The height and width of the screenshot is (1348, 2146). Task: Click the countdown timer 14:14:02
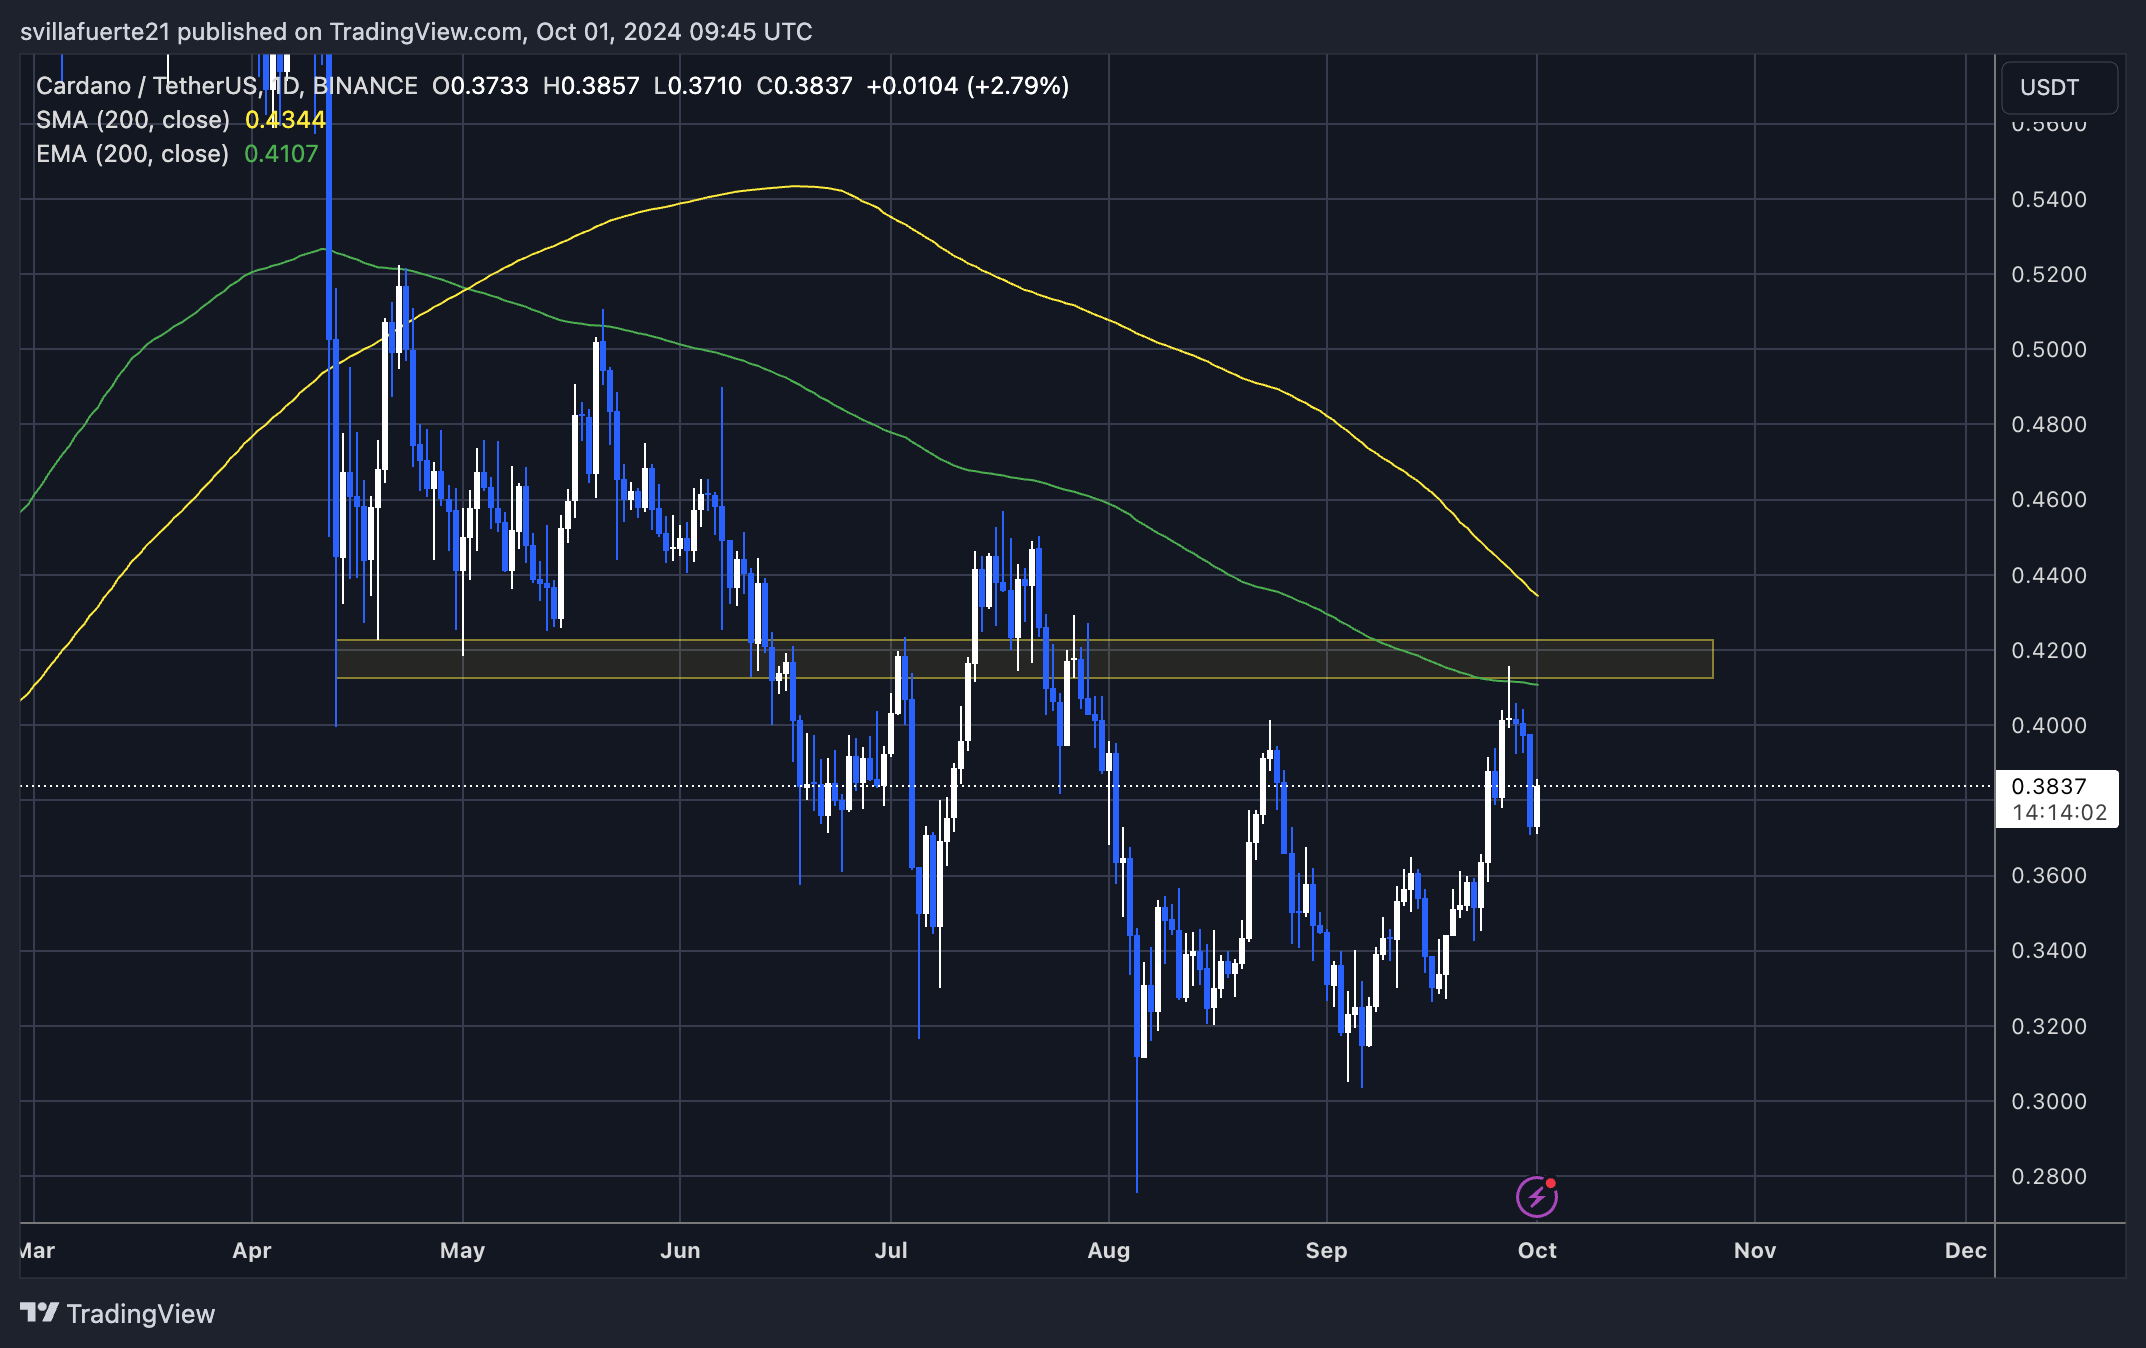click(x=2058, y=813)
